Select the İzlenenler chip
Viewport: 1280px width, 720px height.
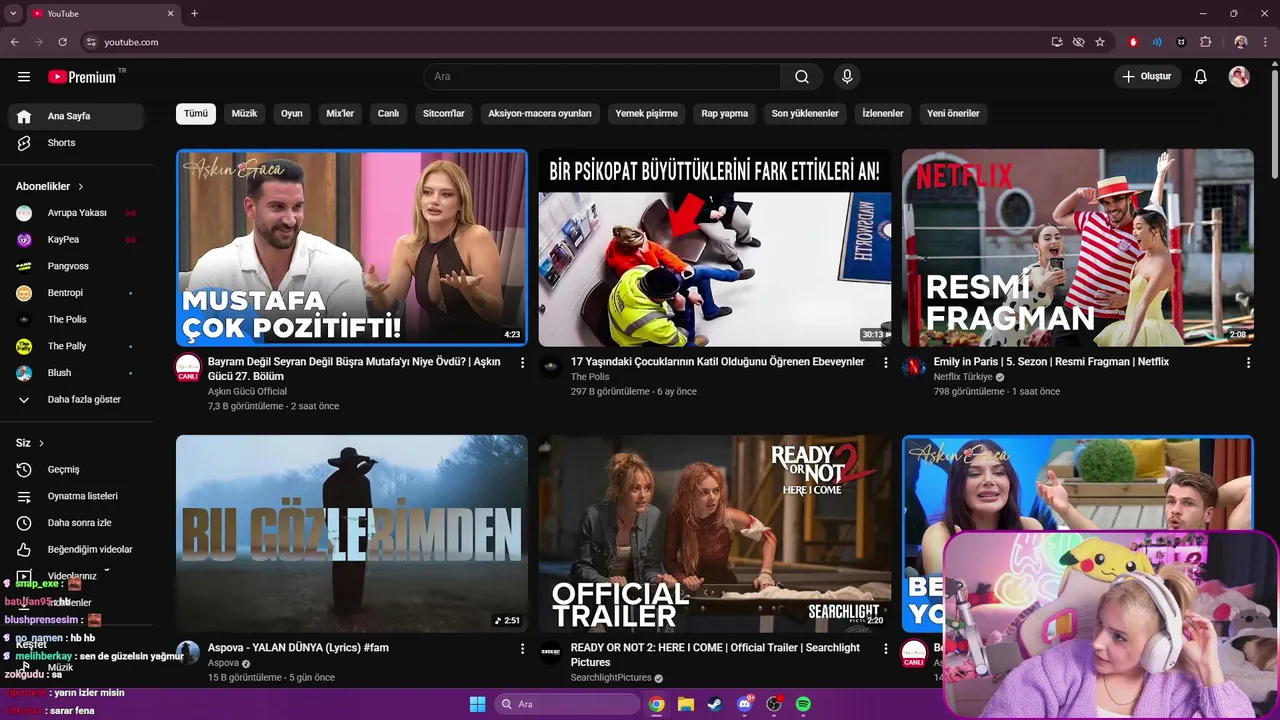pyautogui.click(x=883, y=113)
